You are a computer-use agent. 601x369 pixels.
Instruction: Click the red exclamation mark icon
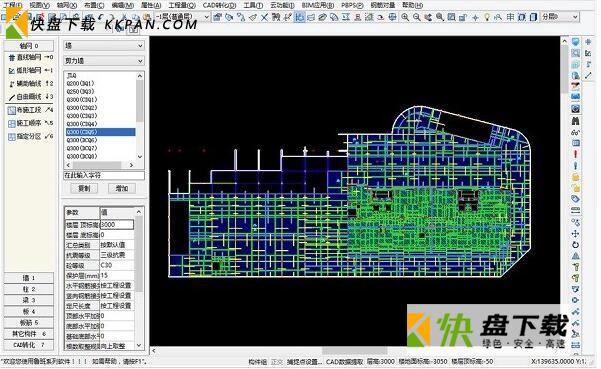pos(575,154)
